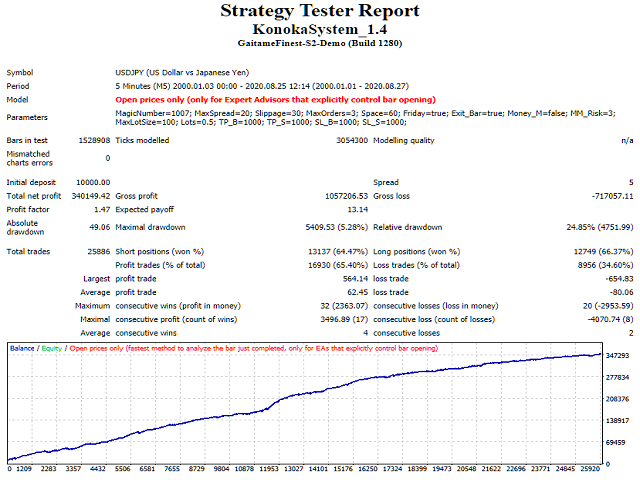
Task: Click the 'Spread' label
Action: coord(386,182)
